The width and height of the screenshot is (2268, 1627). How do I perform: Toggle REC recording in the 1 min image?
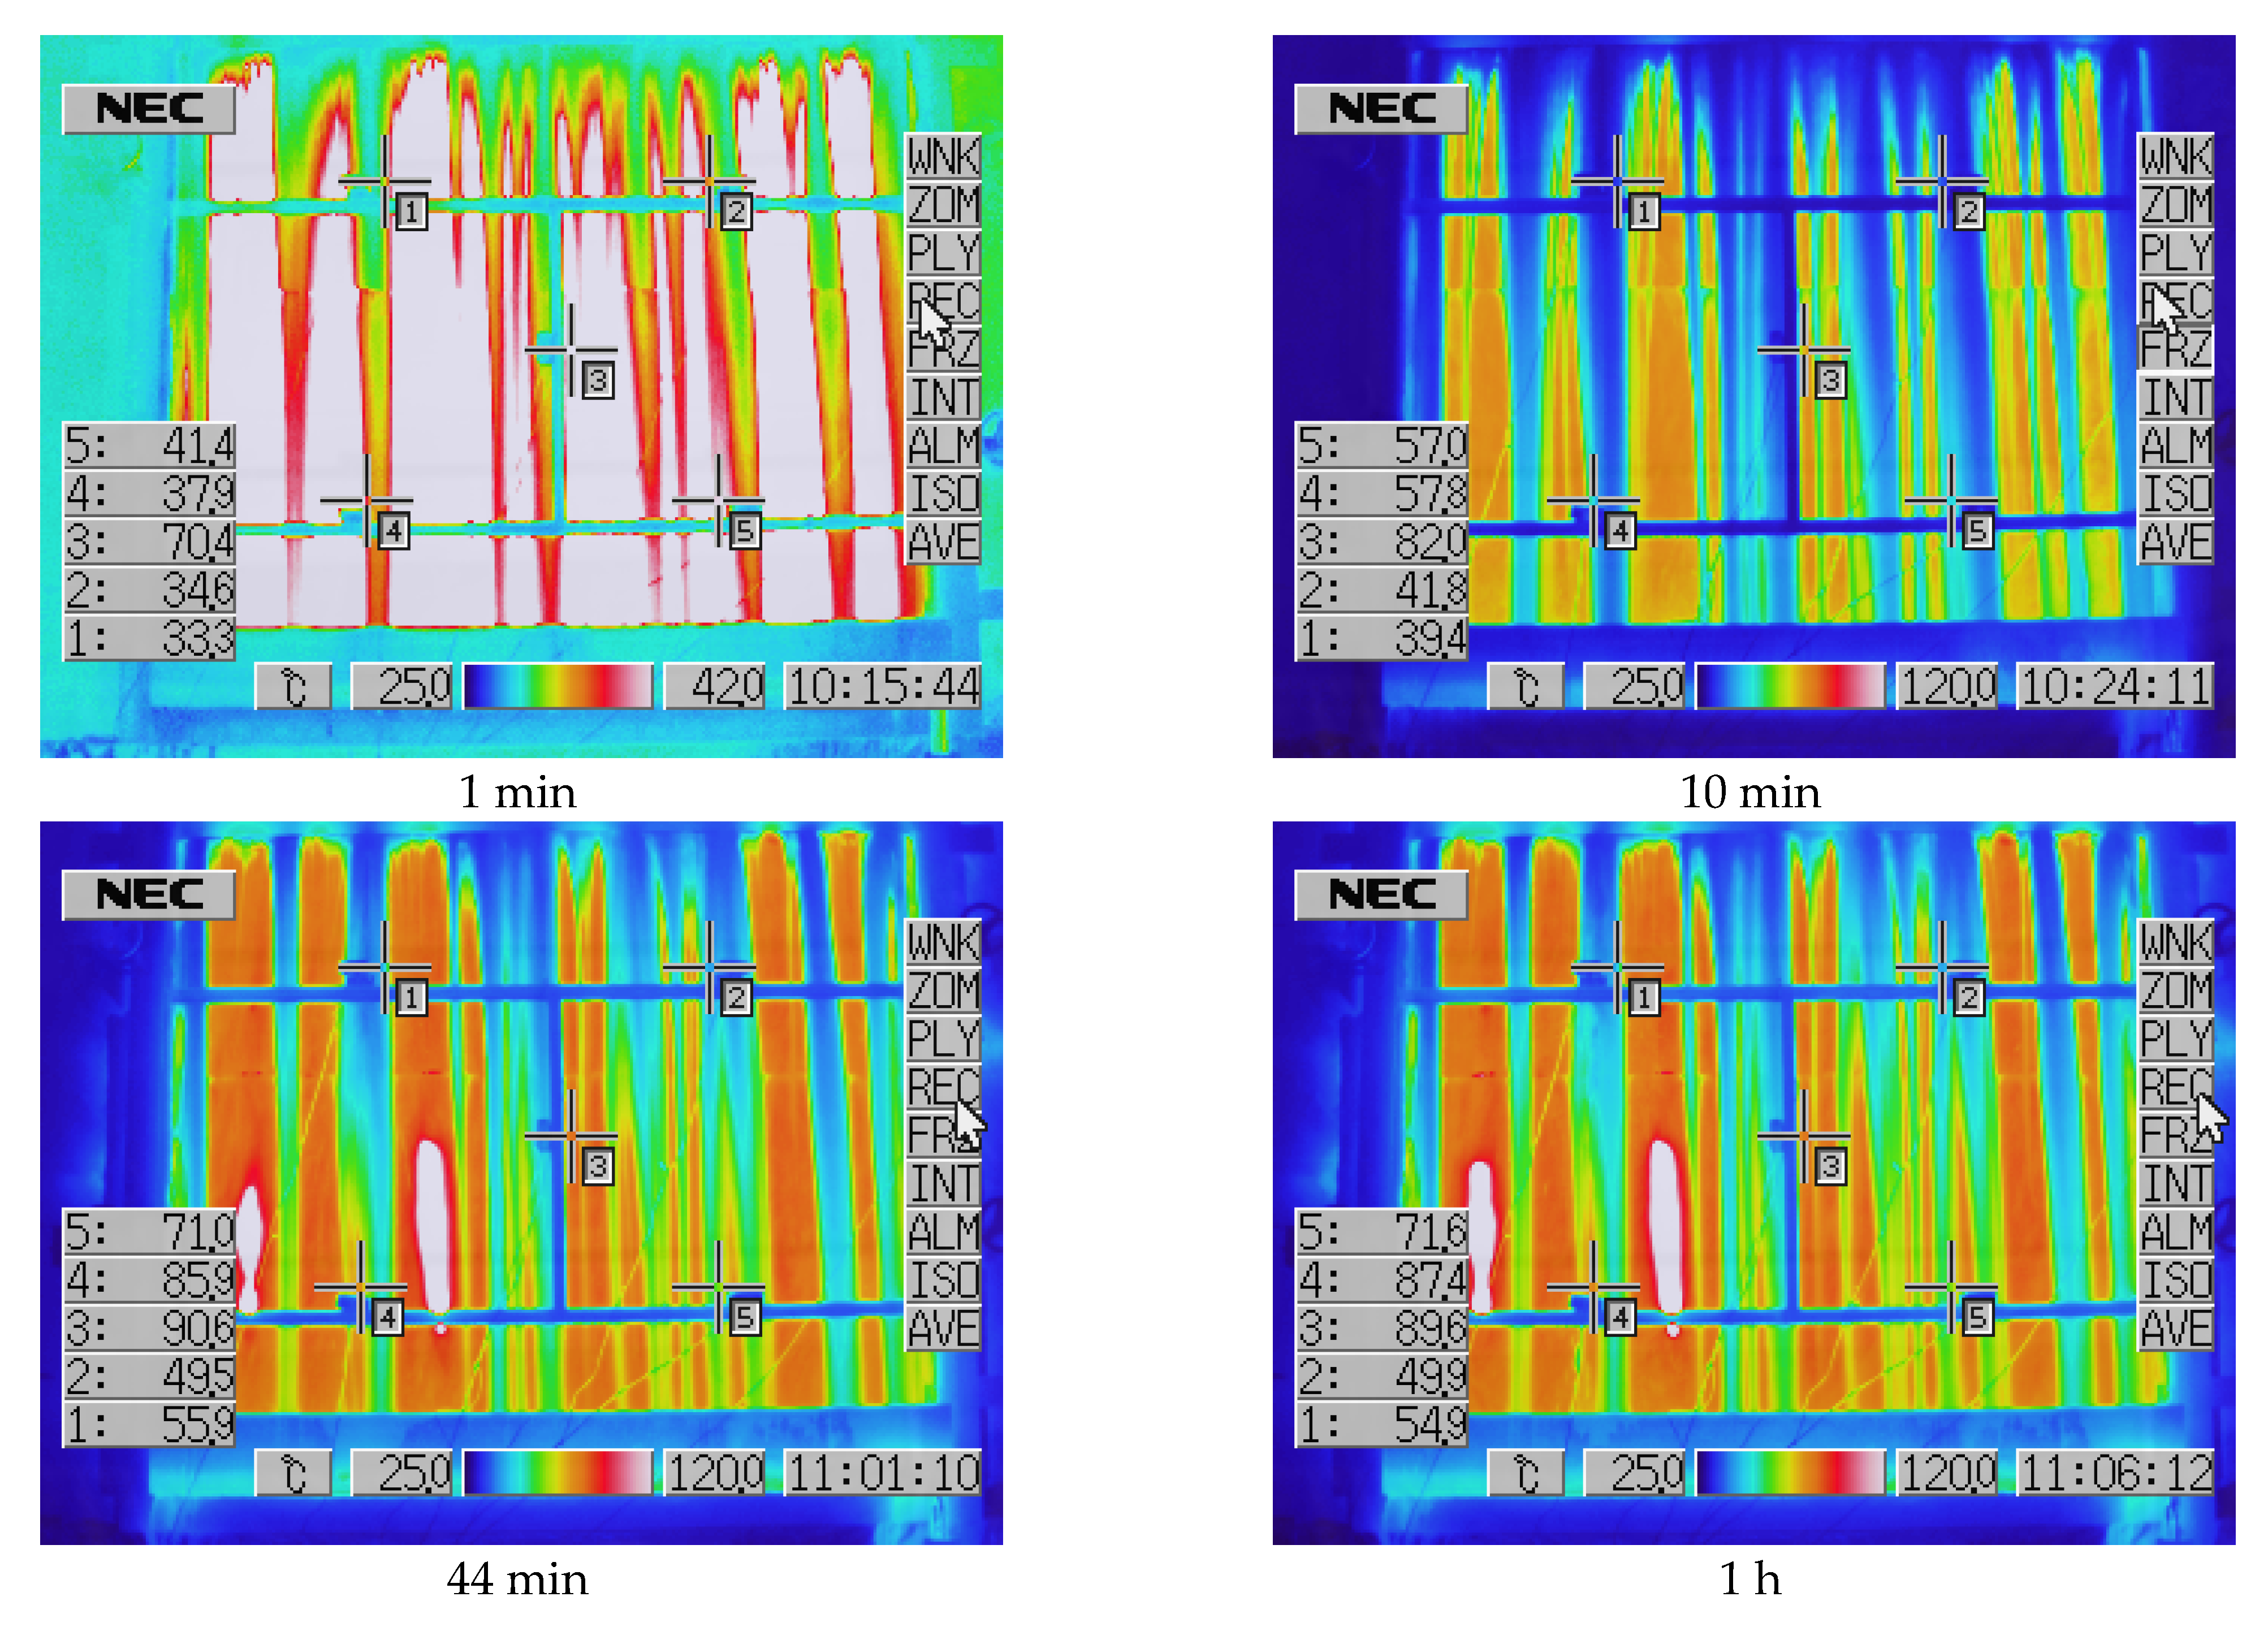[x=942, y=301]
